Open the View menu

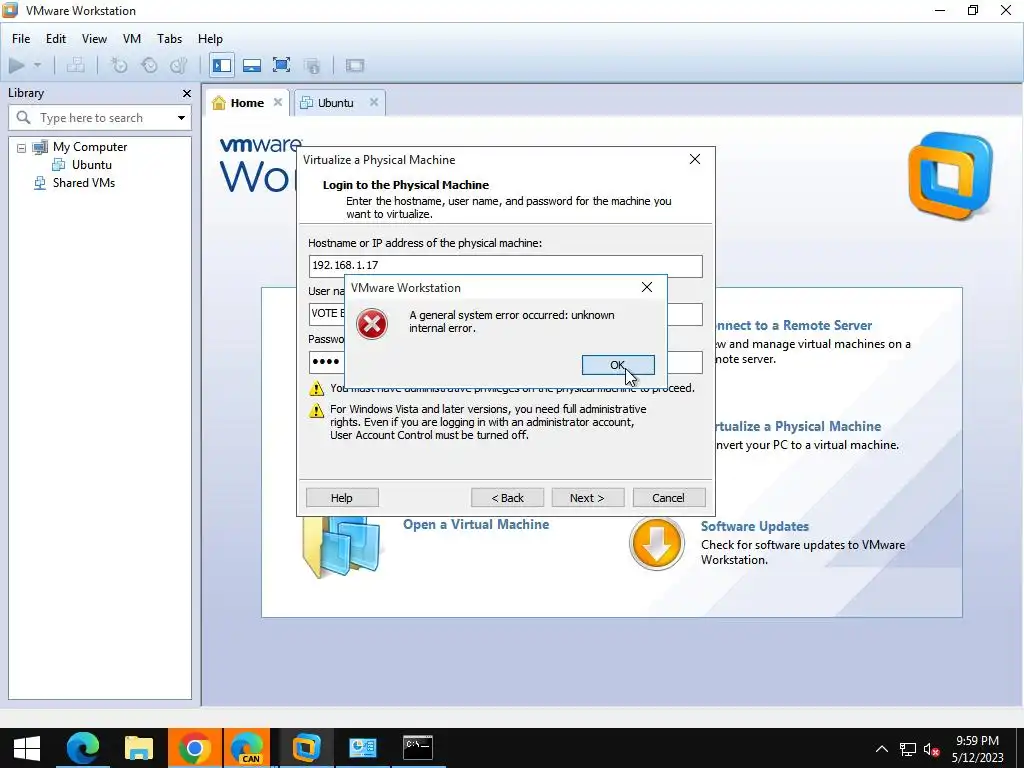94,39
